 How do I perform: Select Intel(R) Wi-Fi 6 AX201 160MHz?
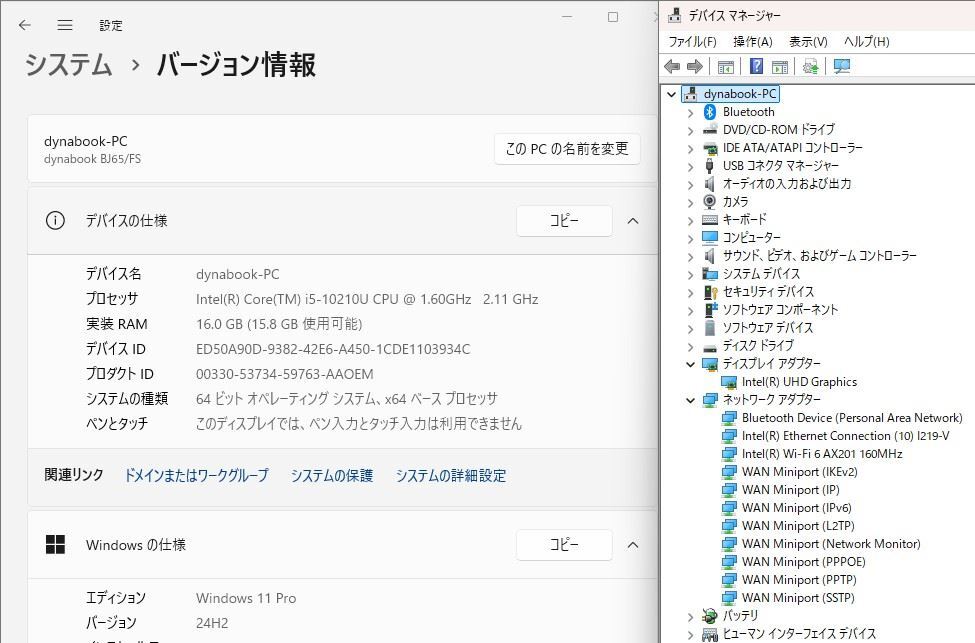point(821,454)
